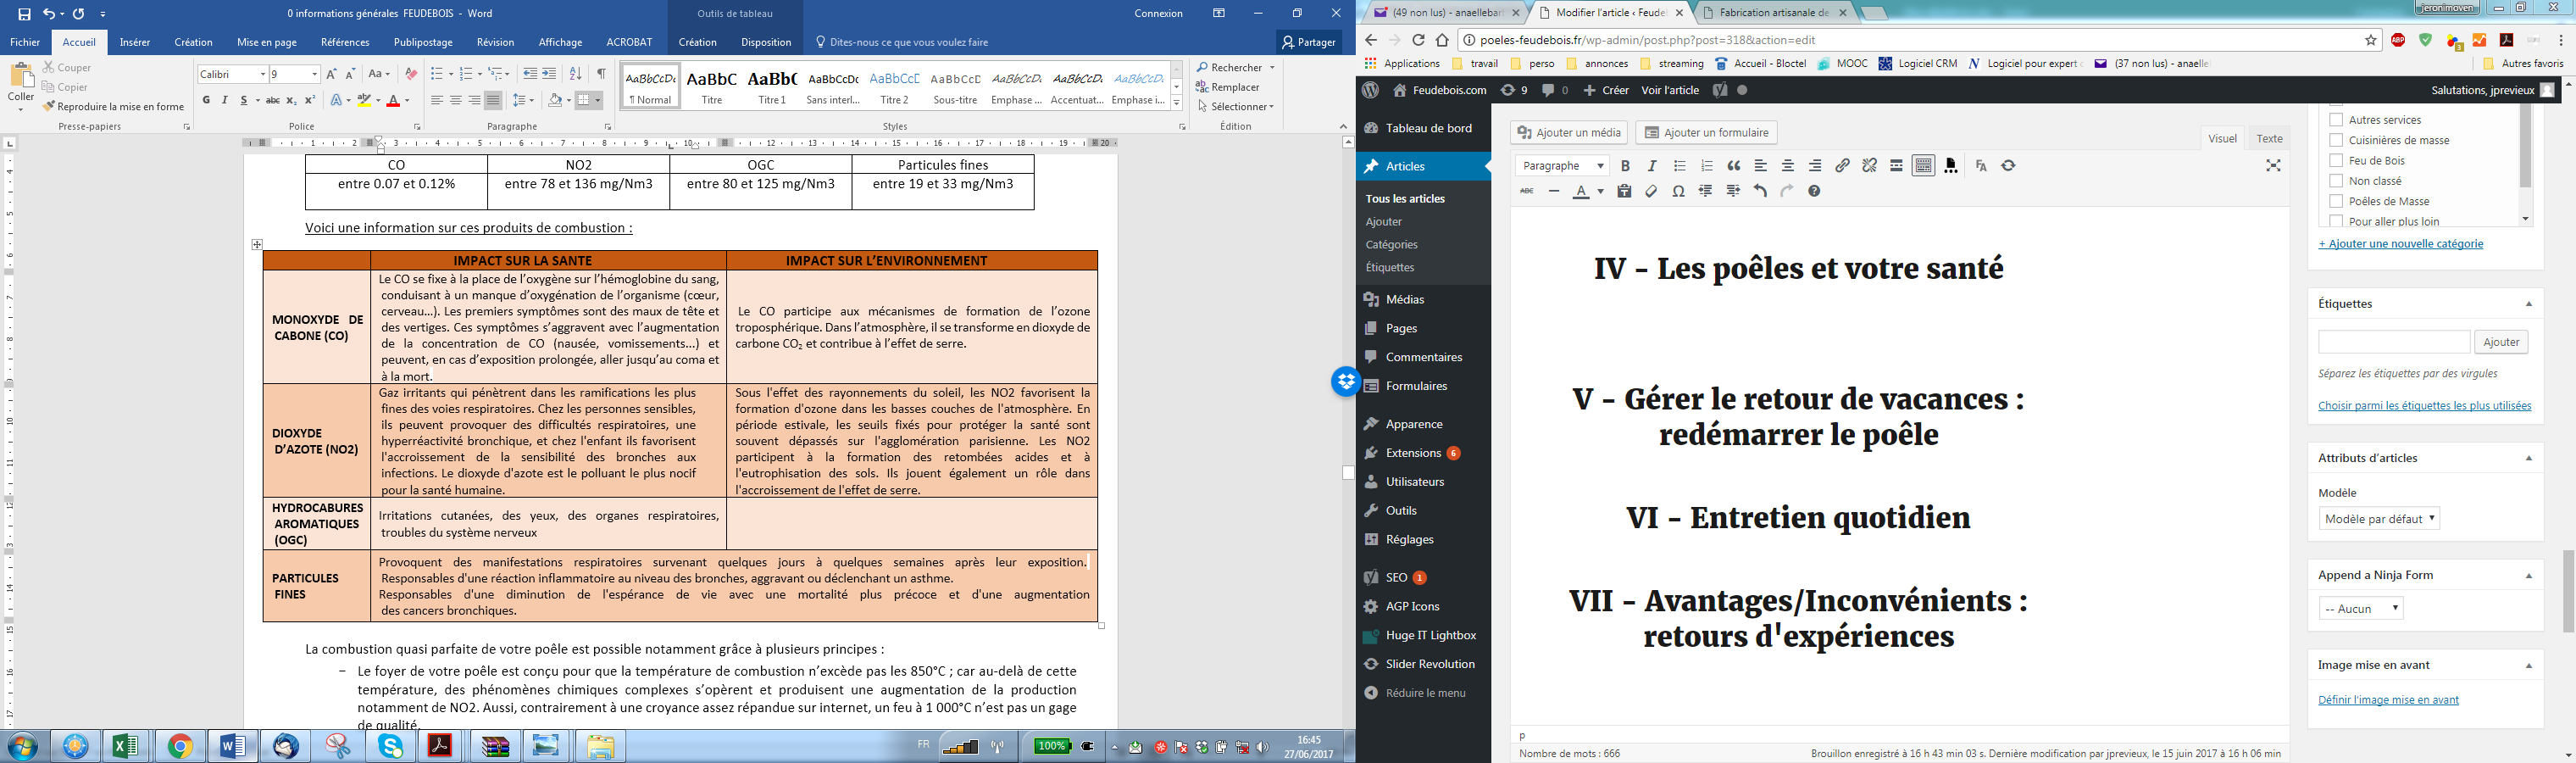
Task: Insert blockquote in WordPress editor
Action: click(1734, 166)
